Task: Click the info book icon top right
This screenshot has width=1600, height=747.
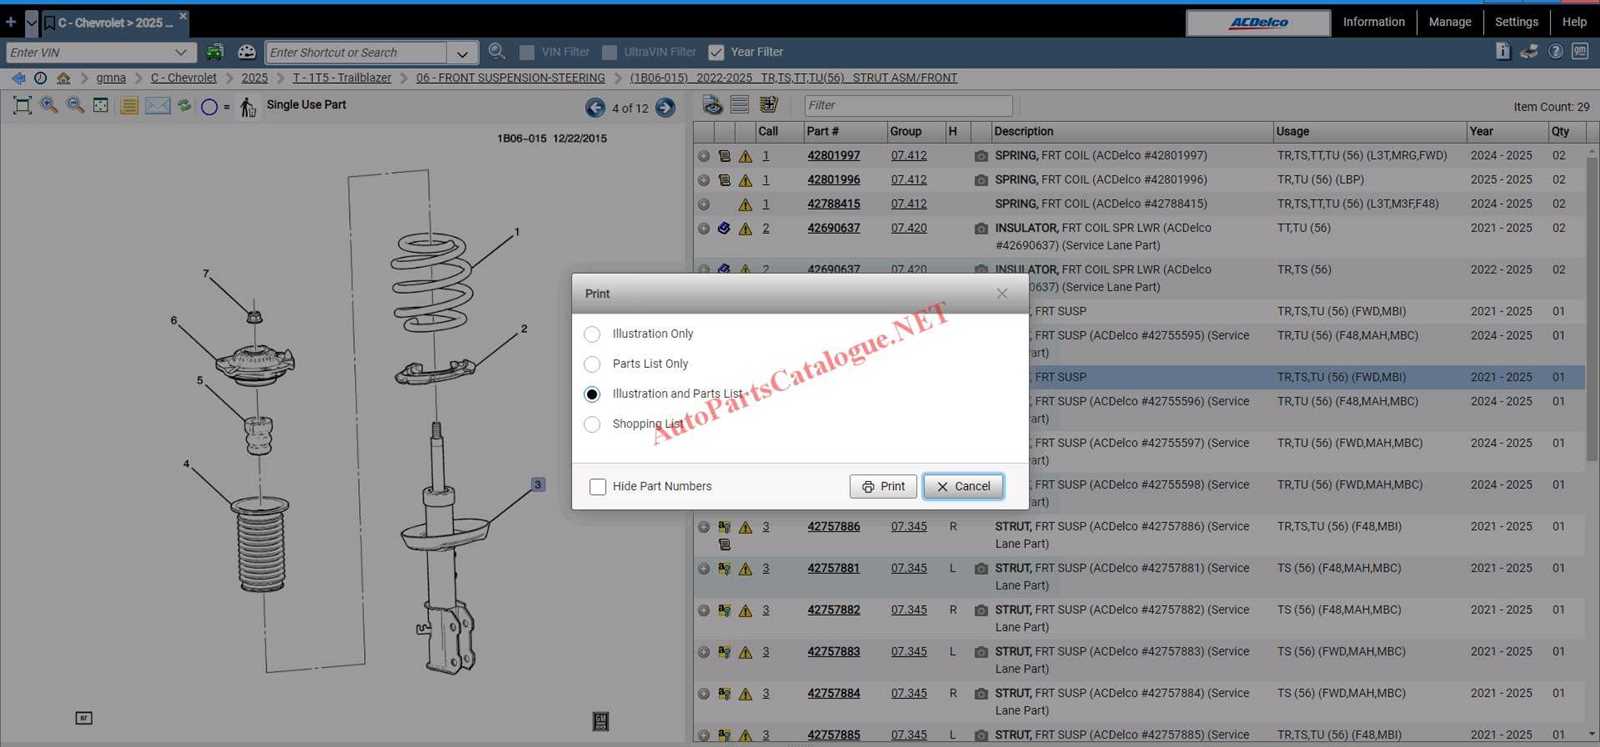Action: tap(1502, 51)
